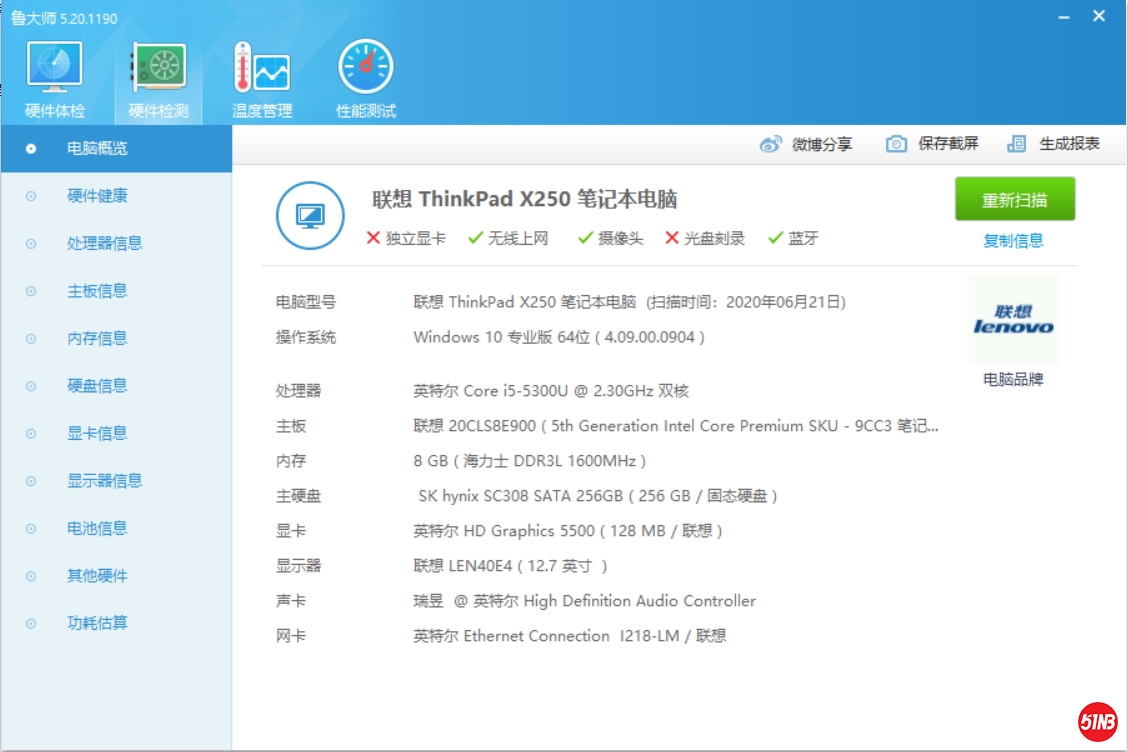Select 电脑概览 in the sidebar
Viewport: 1128px width, 752px height.
click(97, 148)
